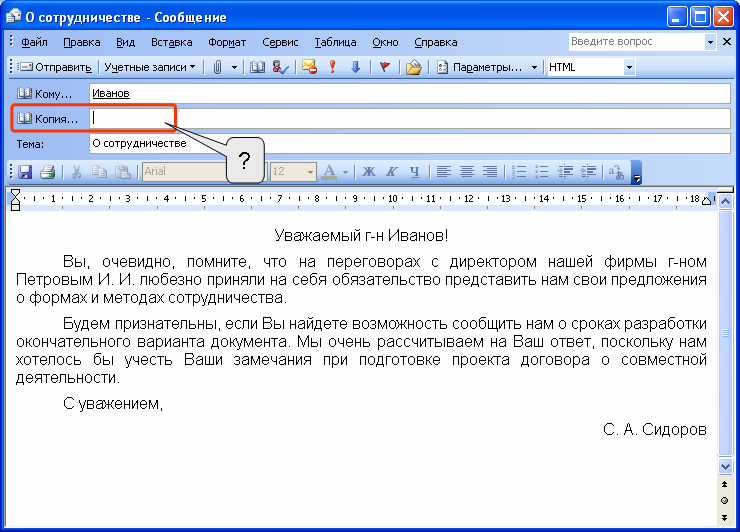Open Параметры options button

479,68
